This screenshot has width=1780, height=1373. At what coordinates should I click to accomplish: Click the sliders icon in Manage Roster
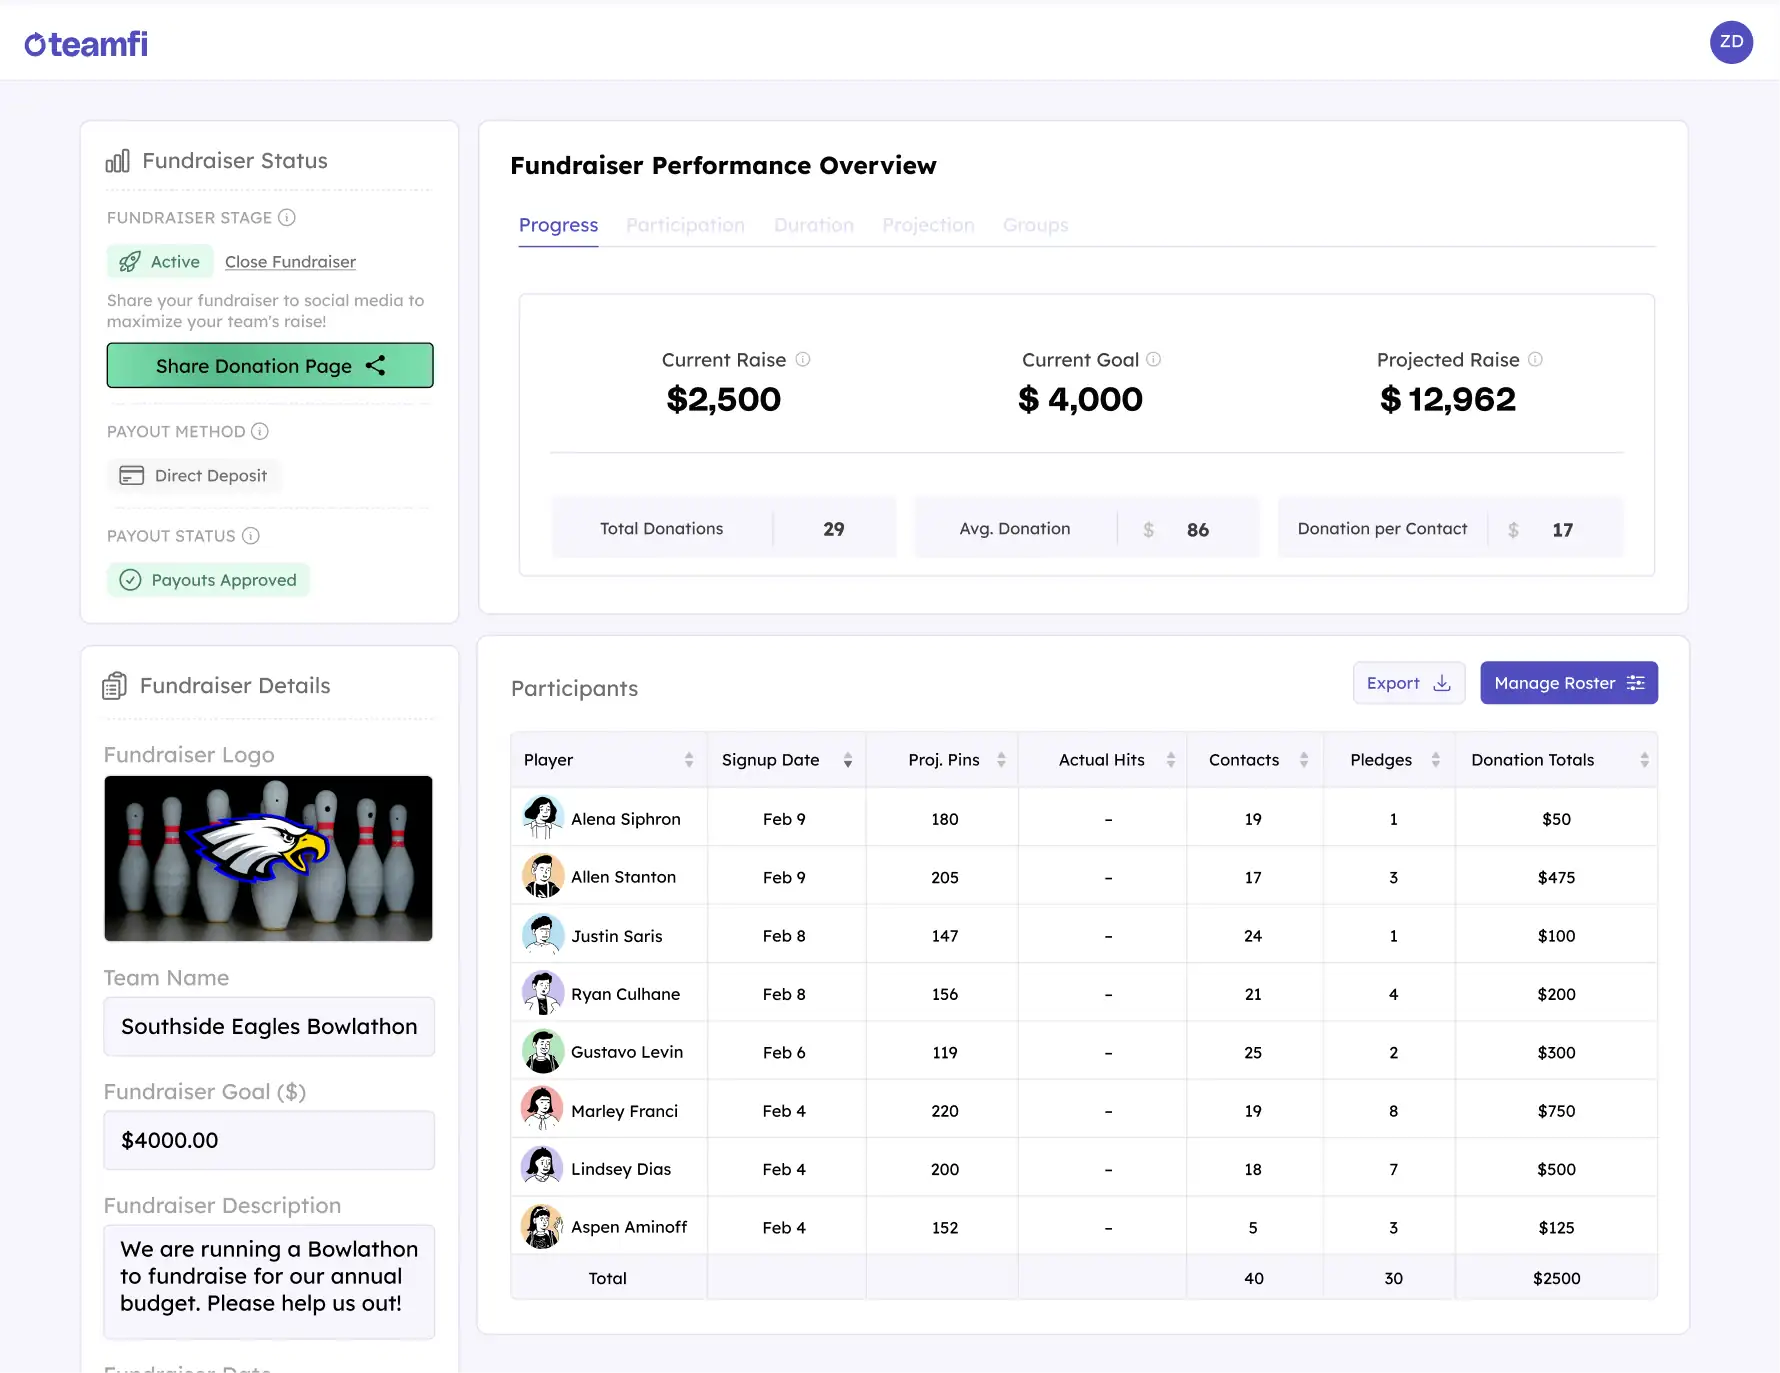[x=1636, y=683]
